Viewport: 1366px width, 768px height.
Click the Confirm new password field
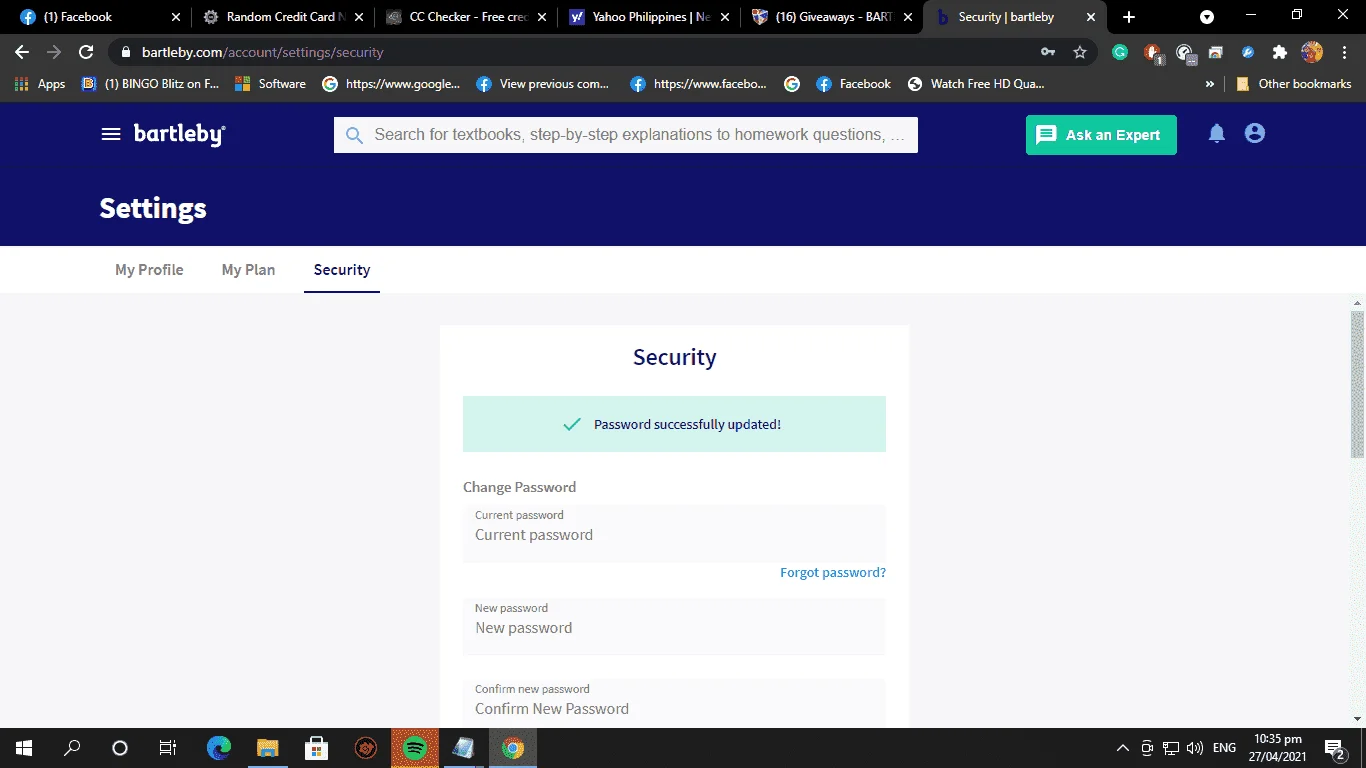(674, 703)
